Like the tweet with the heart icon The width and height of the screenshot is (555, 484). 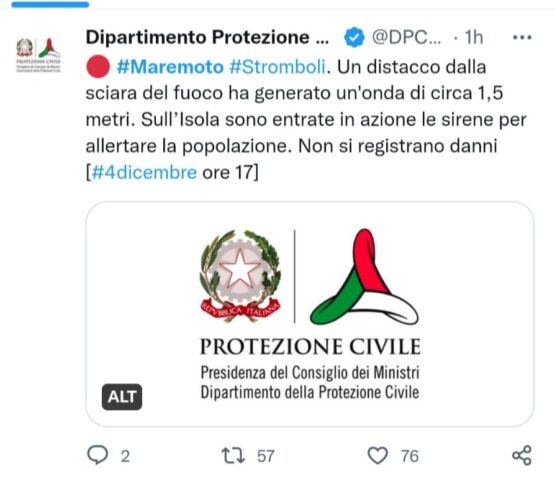coord(378,455)
